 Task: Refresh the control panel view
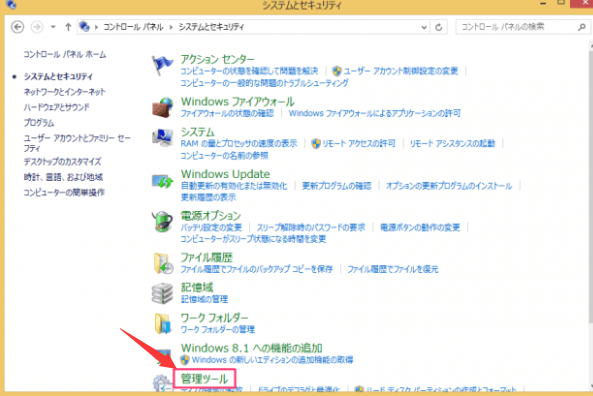(x=439, y=27)
